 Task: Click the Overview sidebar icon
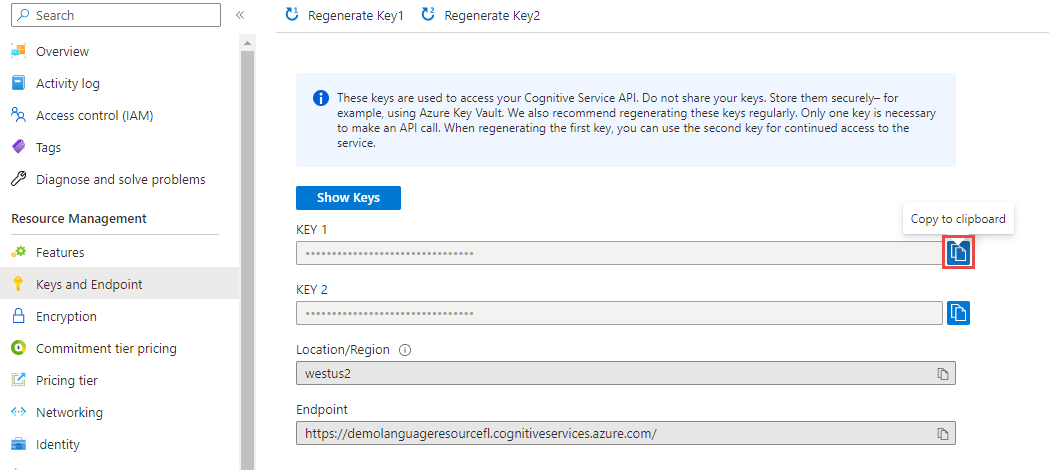19,51
